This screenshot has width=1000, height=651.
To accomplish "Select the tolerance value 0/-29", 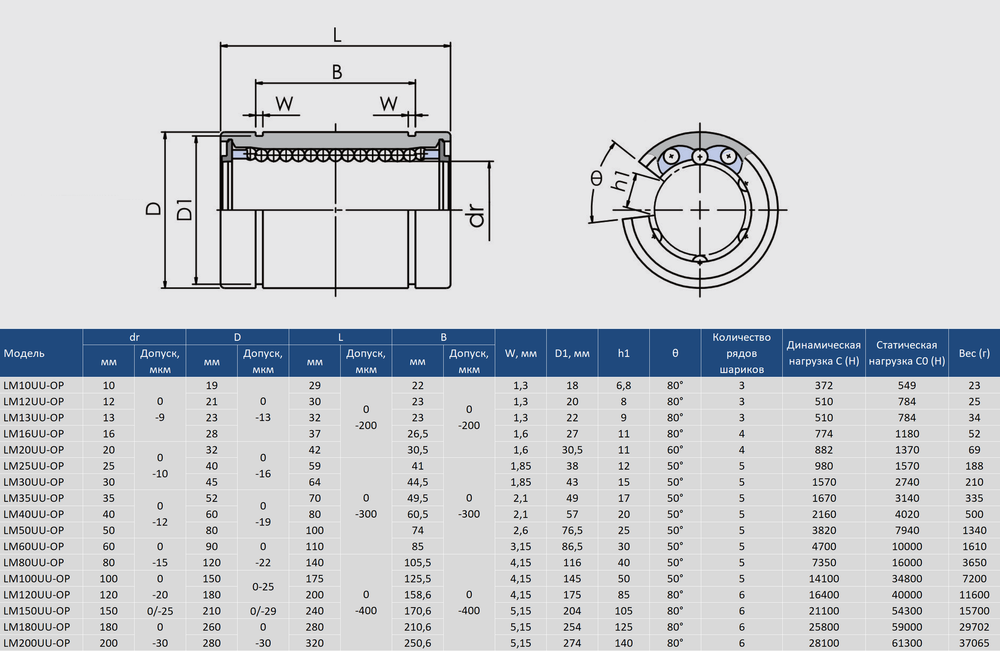I will coord(263,611).
